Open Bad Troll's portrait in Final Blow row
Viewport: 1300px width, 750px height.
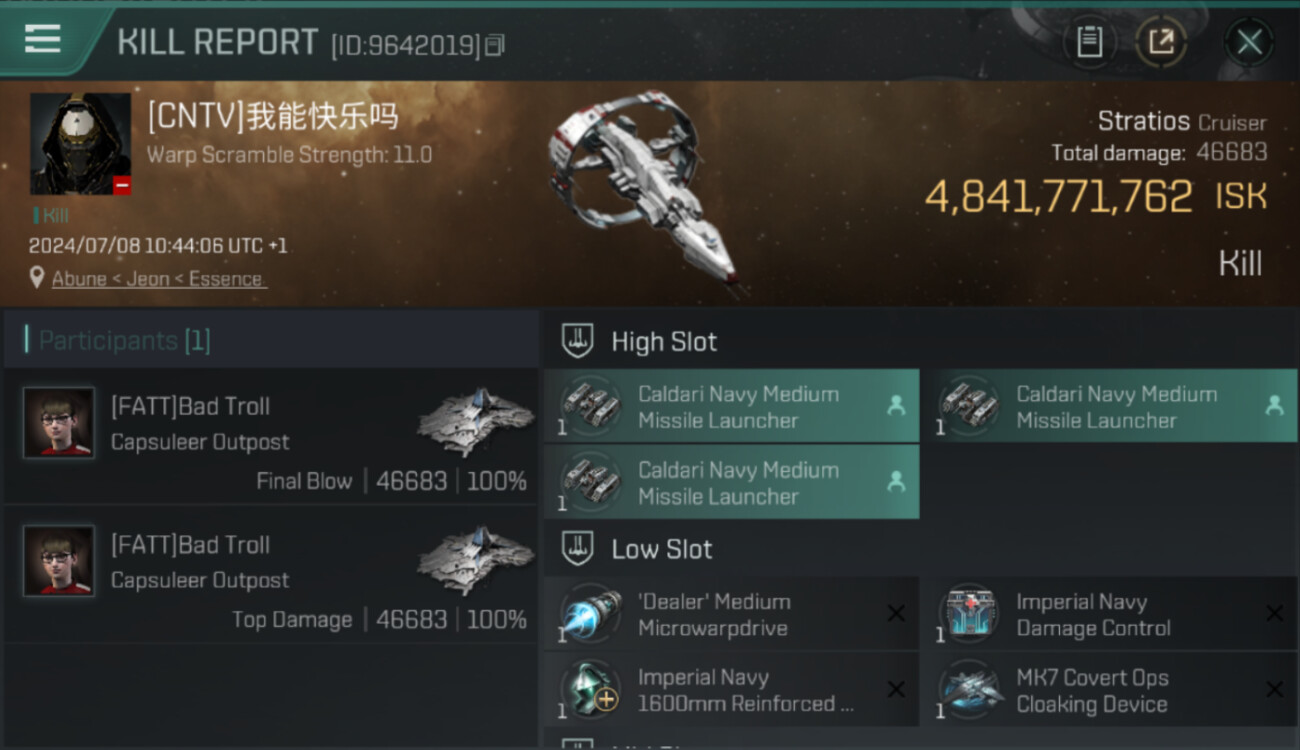59,423
